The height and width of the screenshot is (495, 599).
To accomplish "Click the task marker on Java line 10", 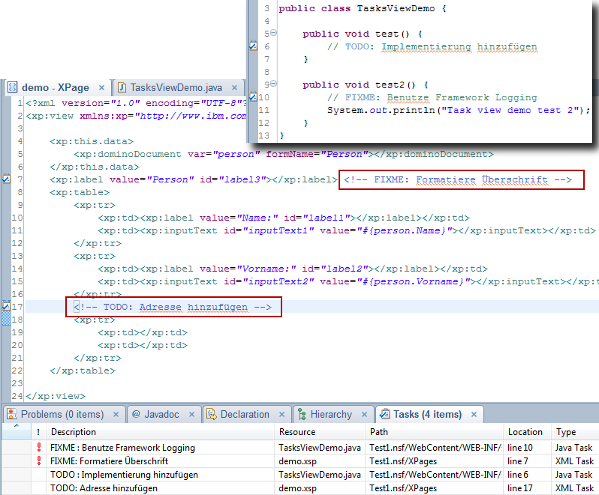I will pyautogui.click(x=253, y=97).
